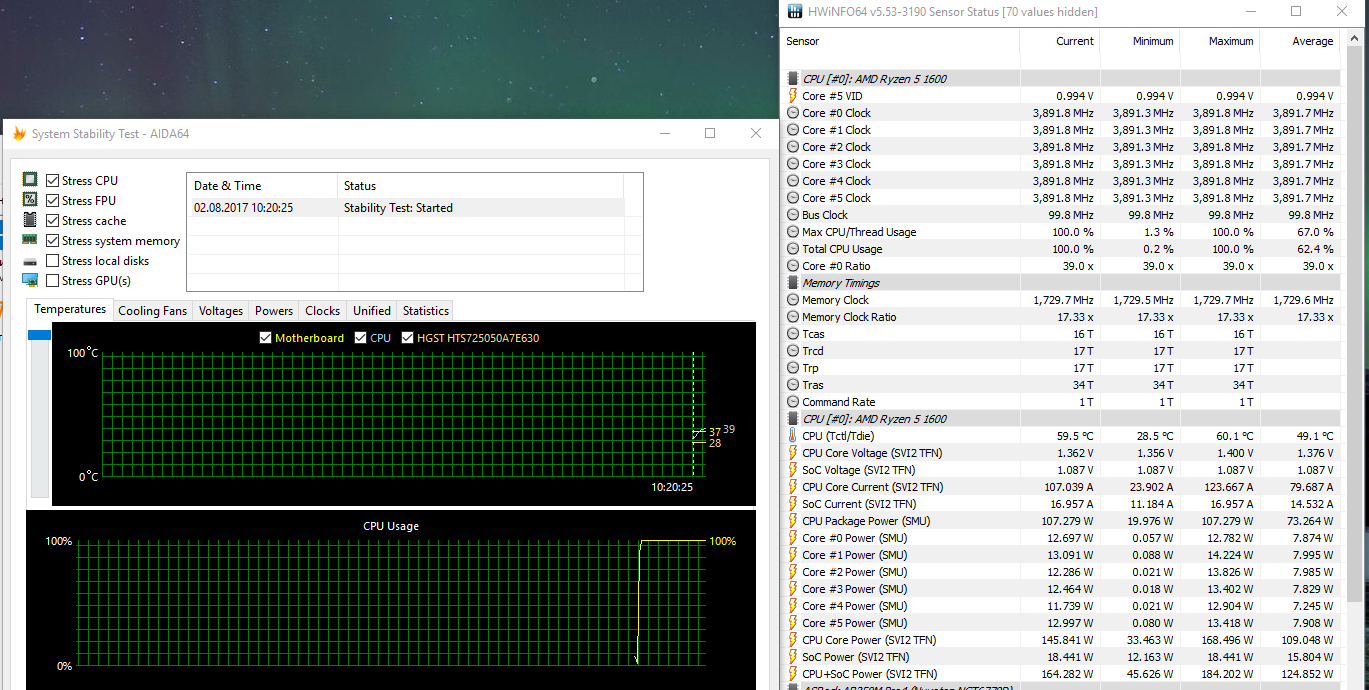Select the Temperatures tab
Image resolution: width=1369 pixels, height=690 pixels.
tap(70, 309)
